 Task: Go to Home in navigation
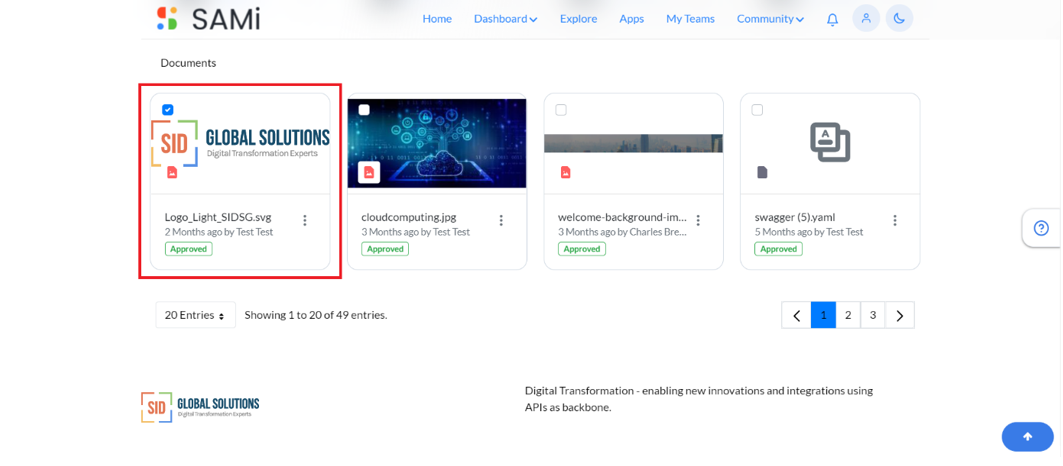click(437, 19)
